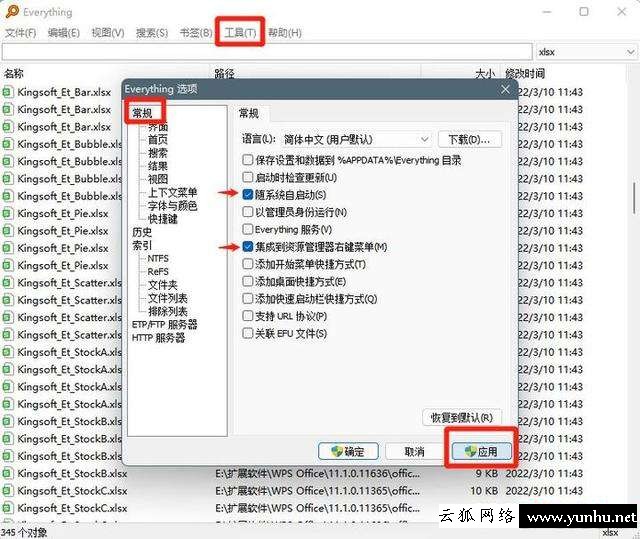Viewport: 640px width, 539px height.
Task: Sort results by 名称 column header
Action: click(14, 73)
